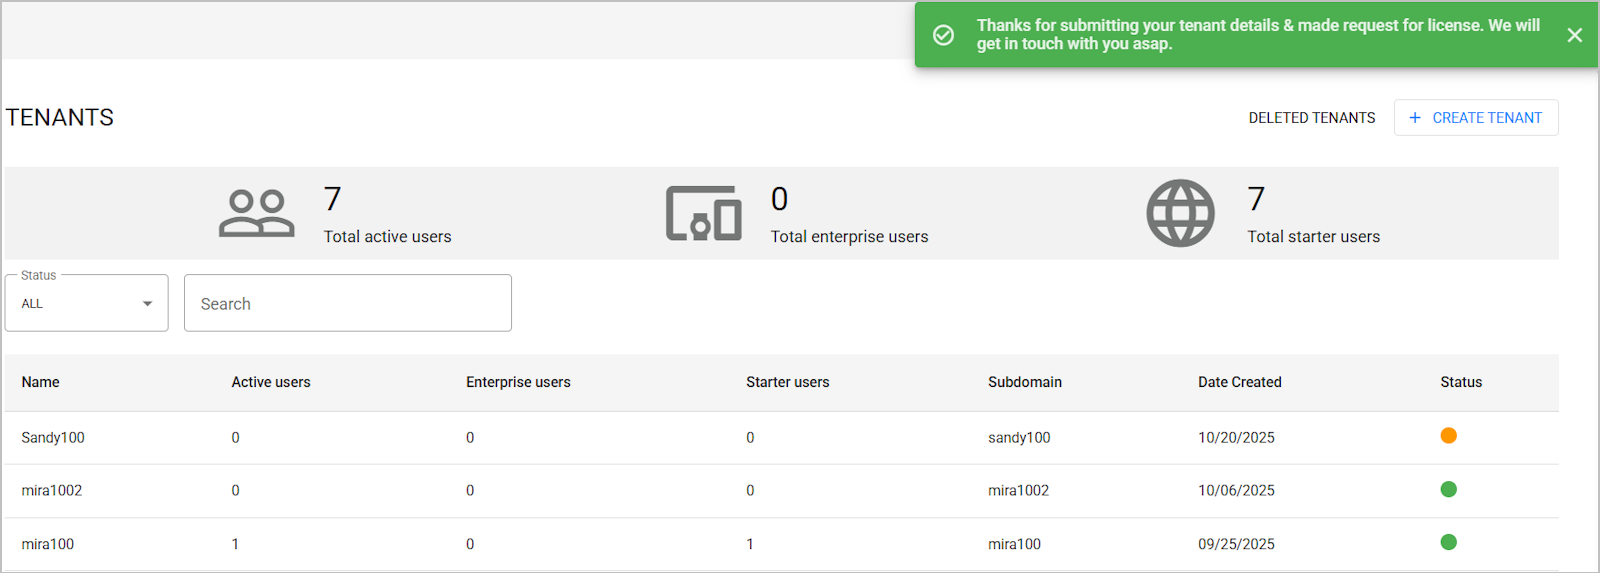Viewport: 1600px width, 573px height.
Task: Click the Create Tenant button
Action: pyautogui.click(x=1476, y=118)
